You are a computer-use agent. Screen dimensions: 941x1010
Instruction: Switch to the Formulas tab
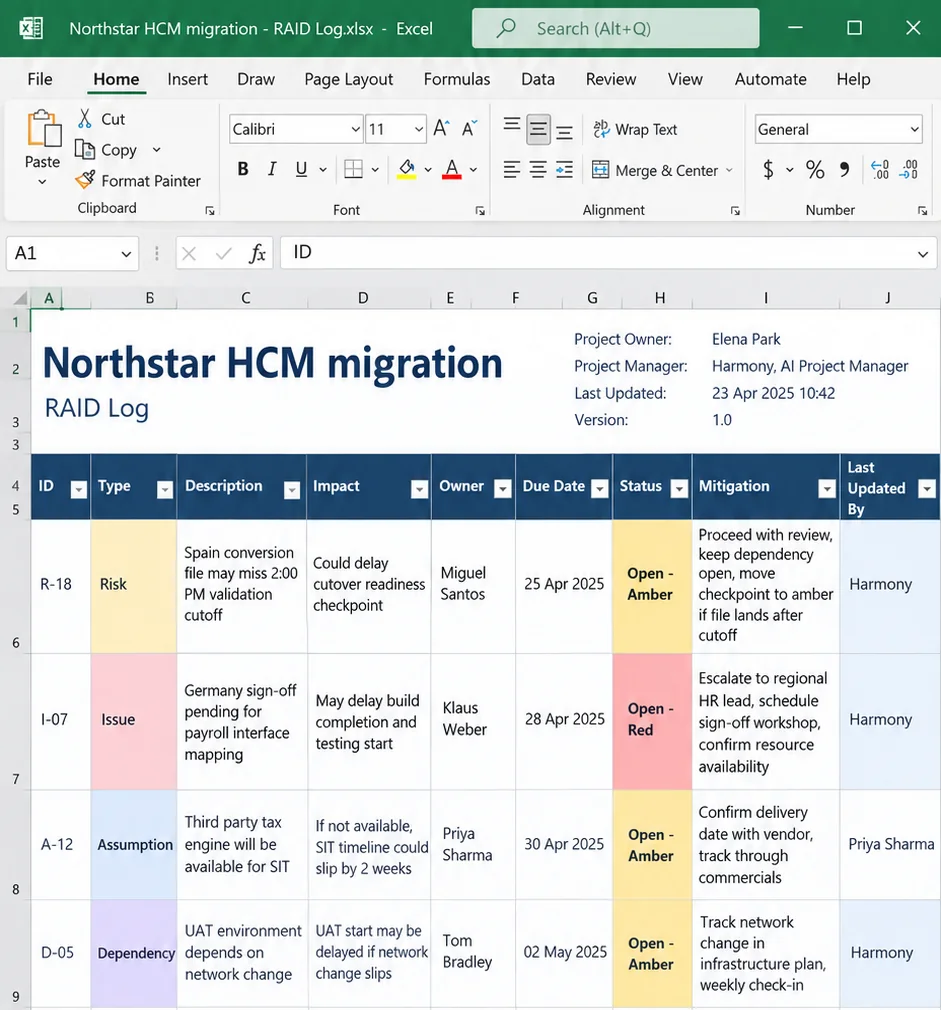457,79
